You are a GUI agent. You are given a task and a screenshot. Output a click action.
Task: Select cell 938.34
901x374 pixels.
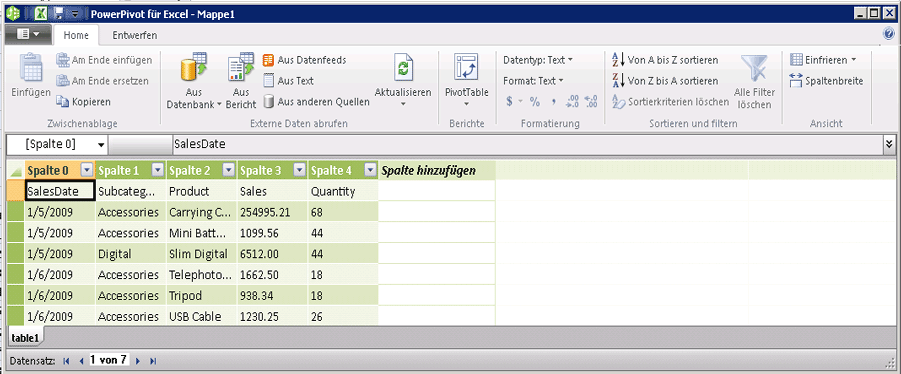272,296
